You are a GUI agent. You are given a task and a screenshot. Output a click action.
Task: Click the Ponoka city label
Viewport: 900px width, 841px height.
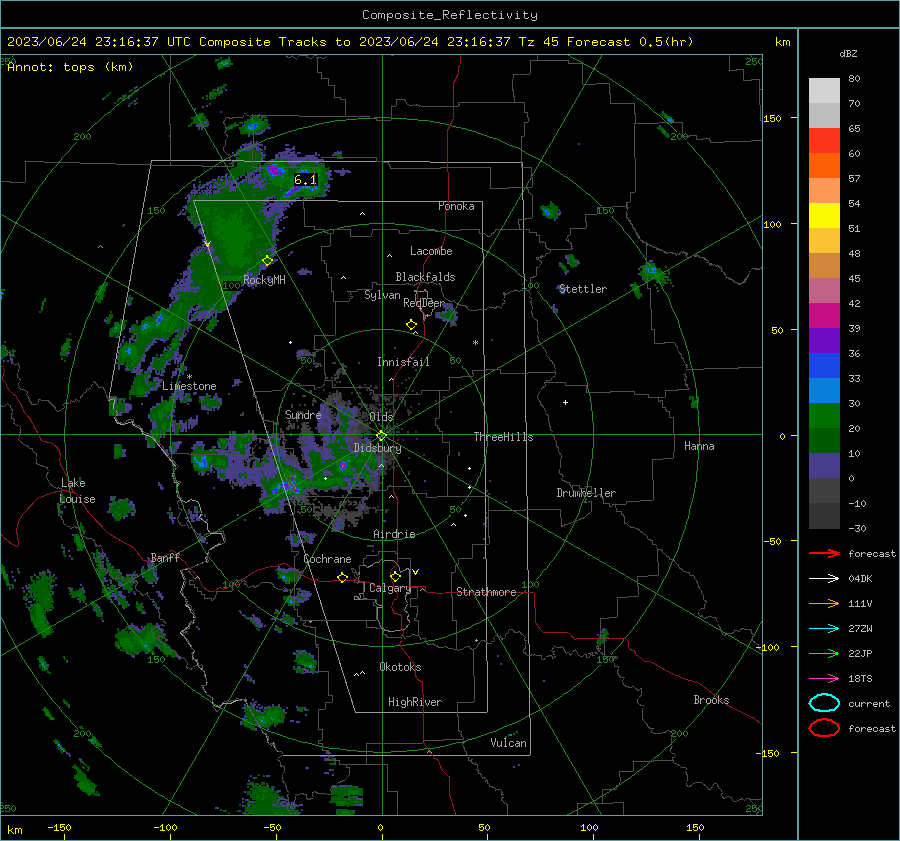pyautogui.click(x=456, y=206)
